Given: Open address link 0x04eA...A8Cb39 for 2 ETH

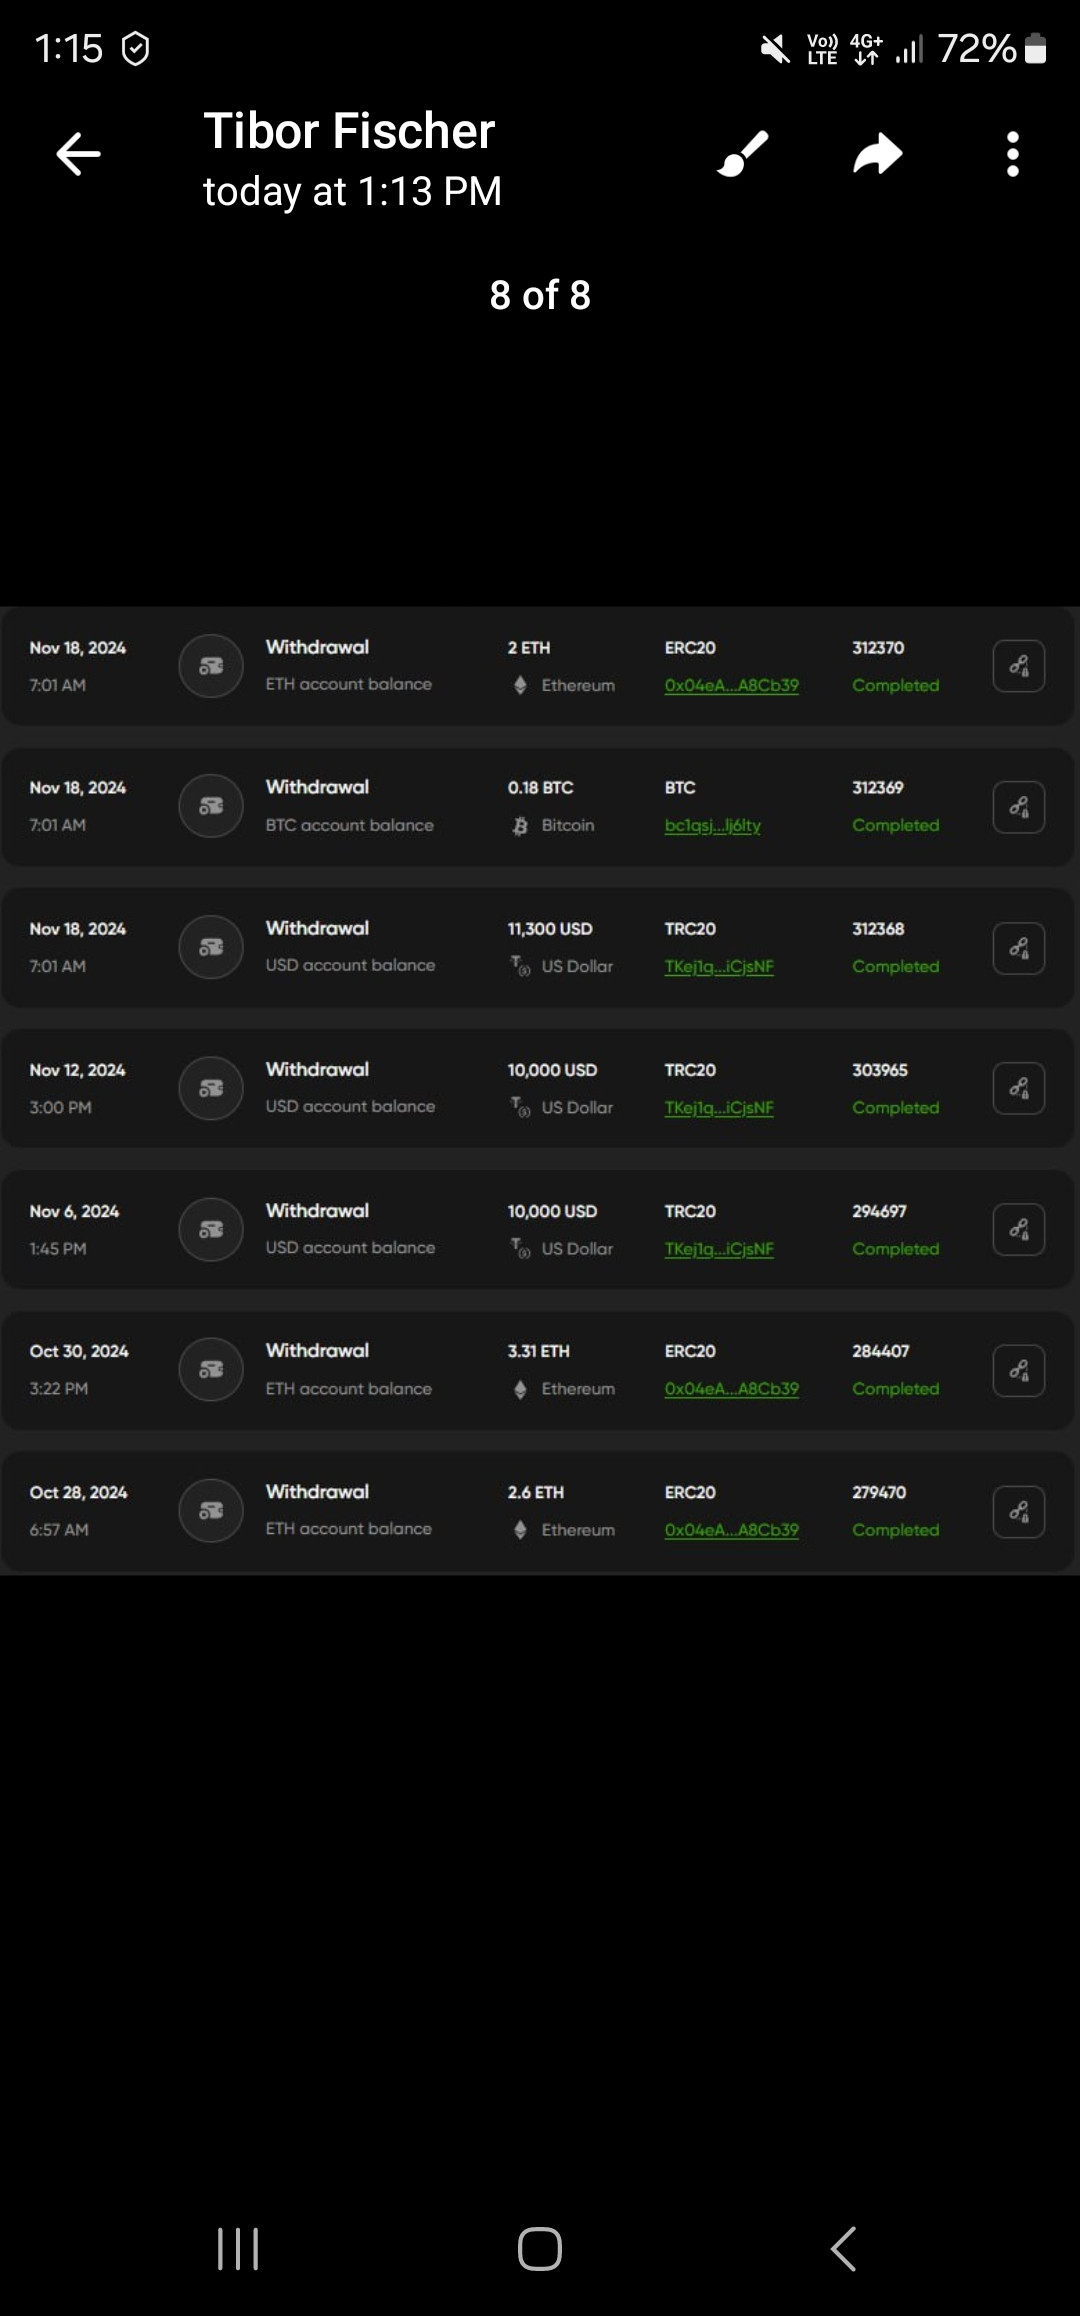Looking at the screenshot, I should click(732, 686).
